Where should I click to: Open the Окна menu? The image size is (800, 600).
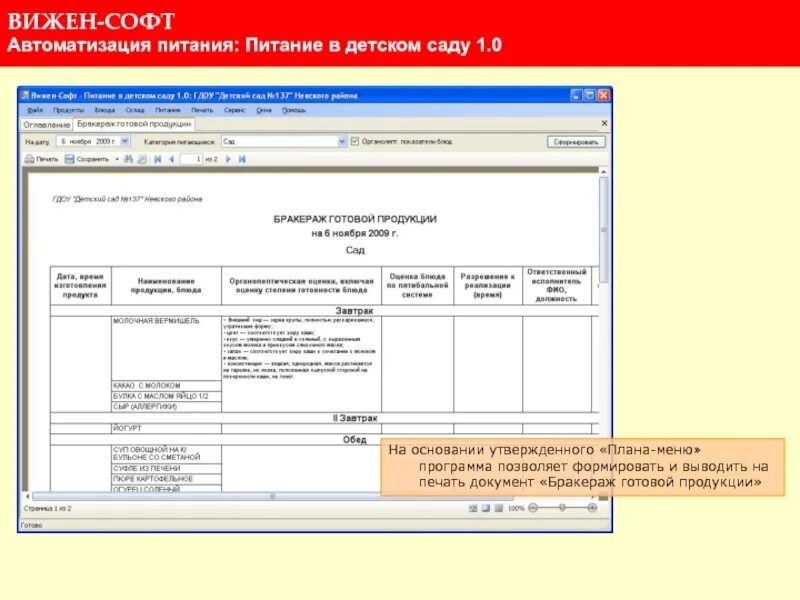coord(264,110)
